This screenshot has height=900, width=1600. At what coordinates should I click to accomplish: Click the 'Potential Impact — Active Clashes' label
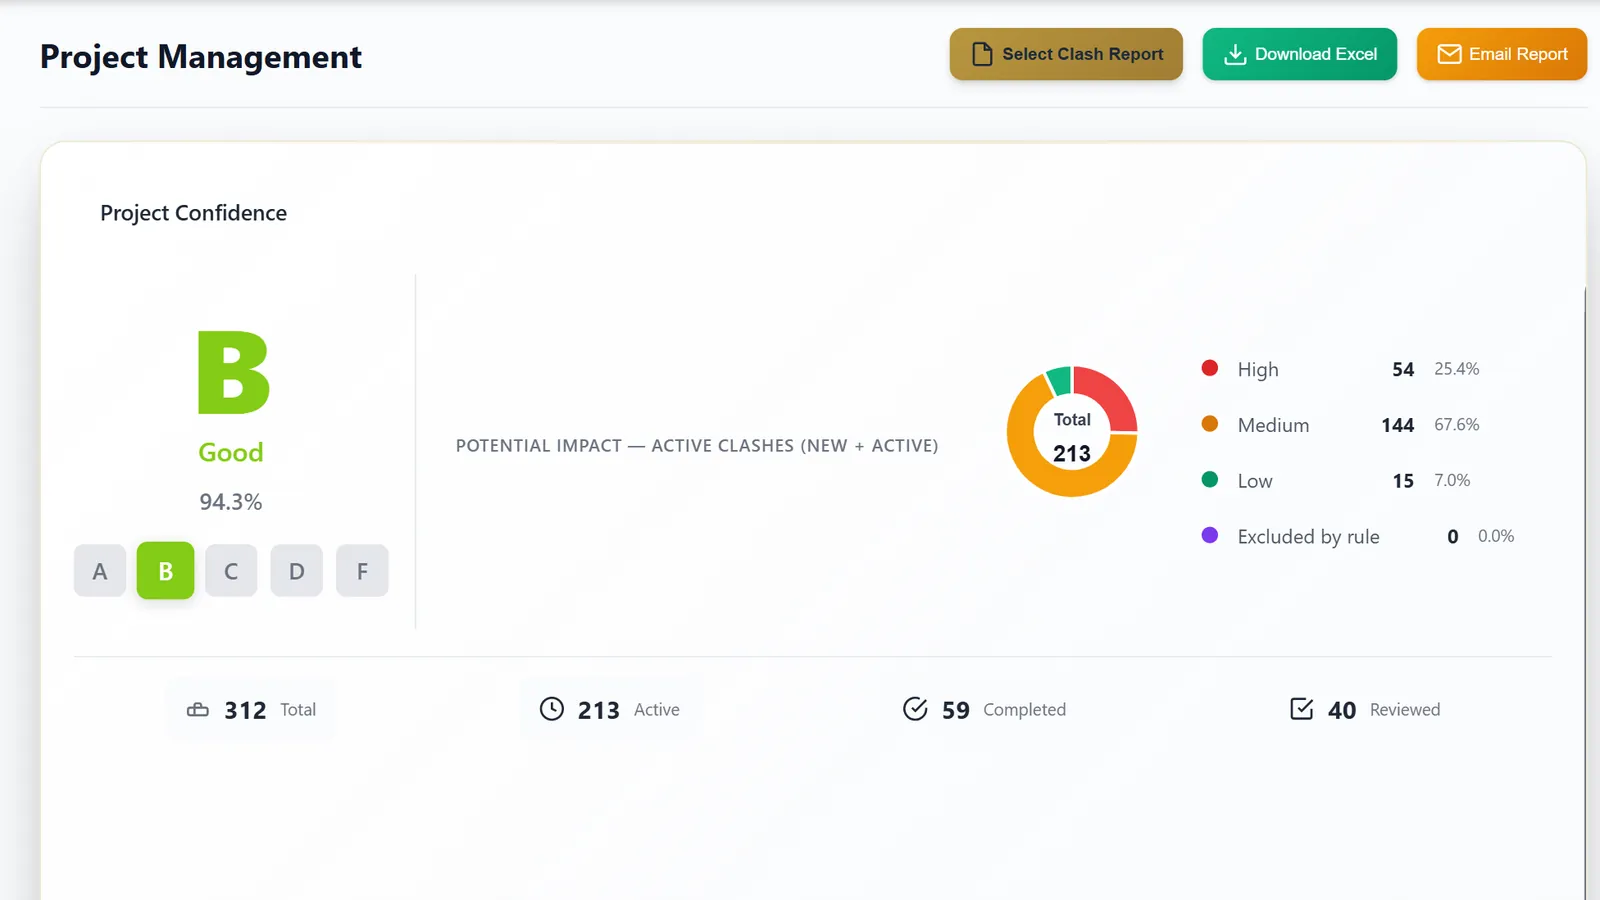[x=697, y=446]
